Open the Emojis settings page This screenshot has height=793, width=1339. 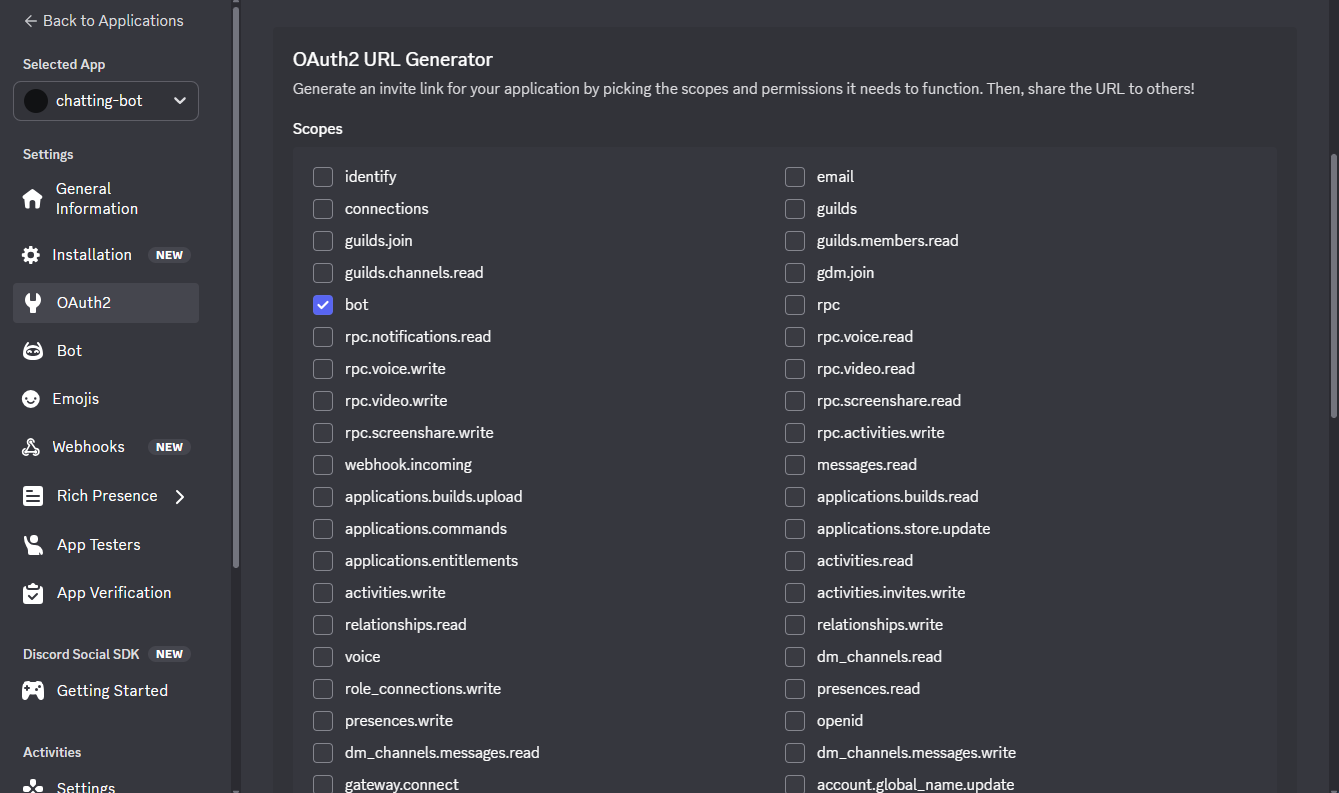point(76,399)
